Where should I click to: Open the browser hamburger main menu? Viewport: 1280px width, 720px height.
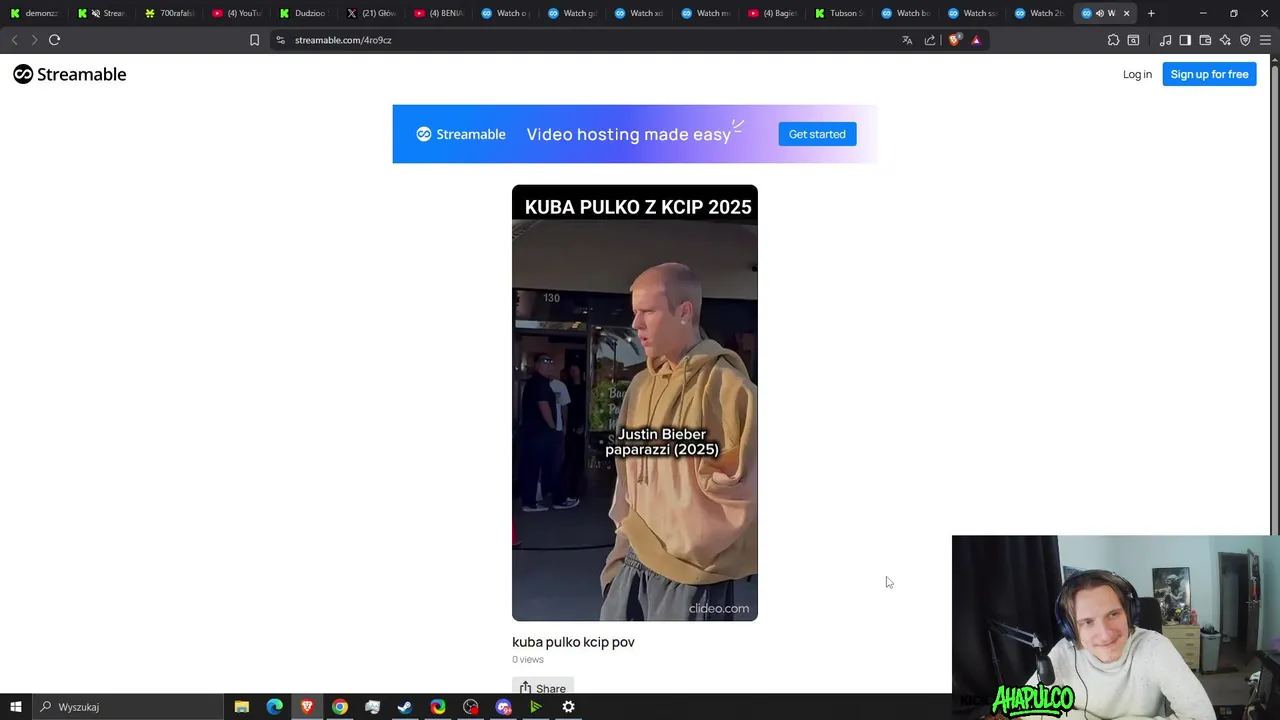pyautogui.click(x=1265, y=40)
